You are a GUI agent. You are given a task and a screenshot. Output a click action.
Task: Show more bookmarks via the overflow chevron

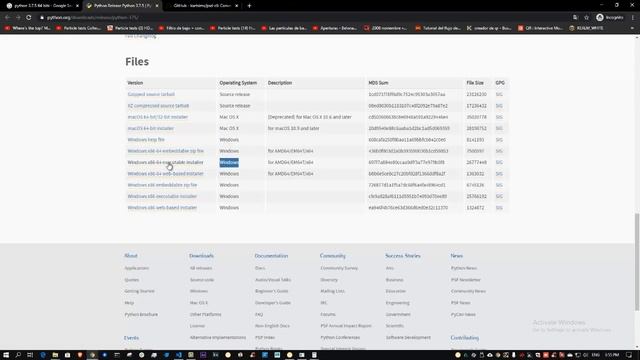pyautogui.click(x=632, y=28)
